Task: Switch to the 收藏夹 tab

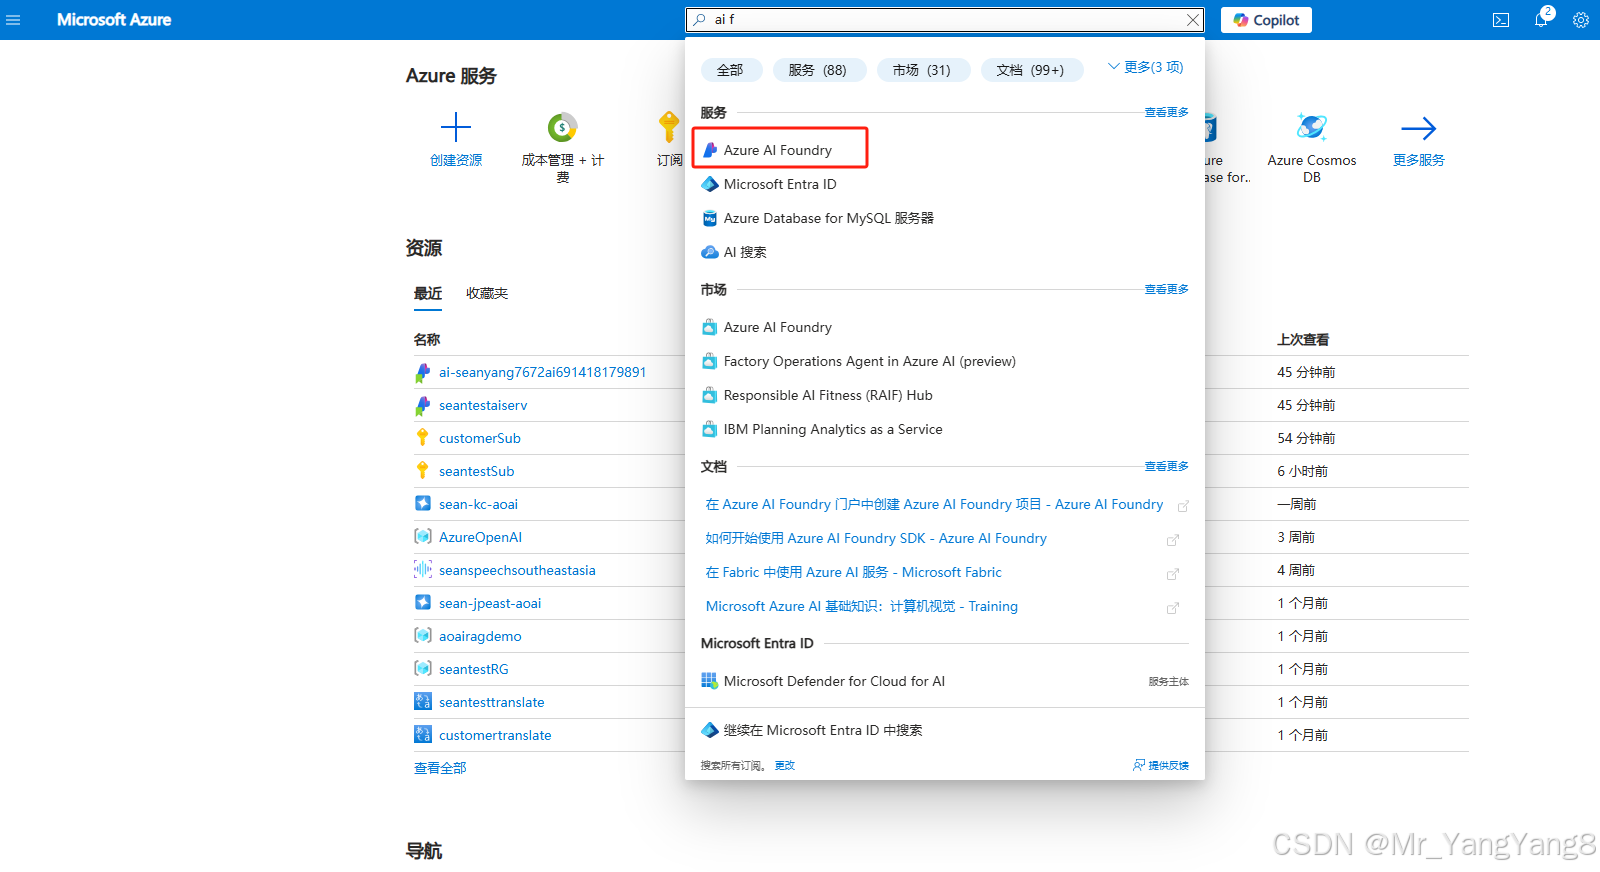Action: click(x=487, y=294)
